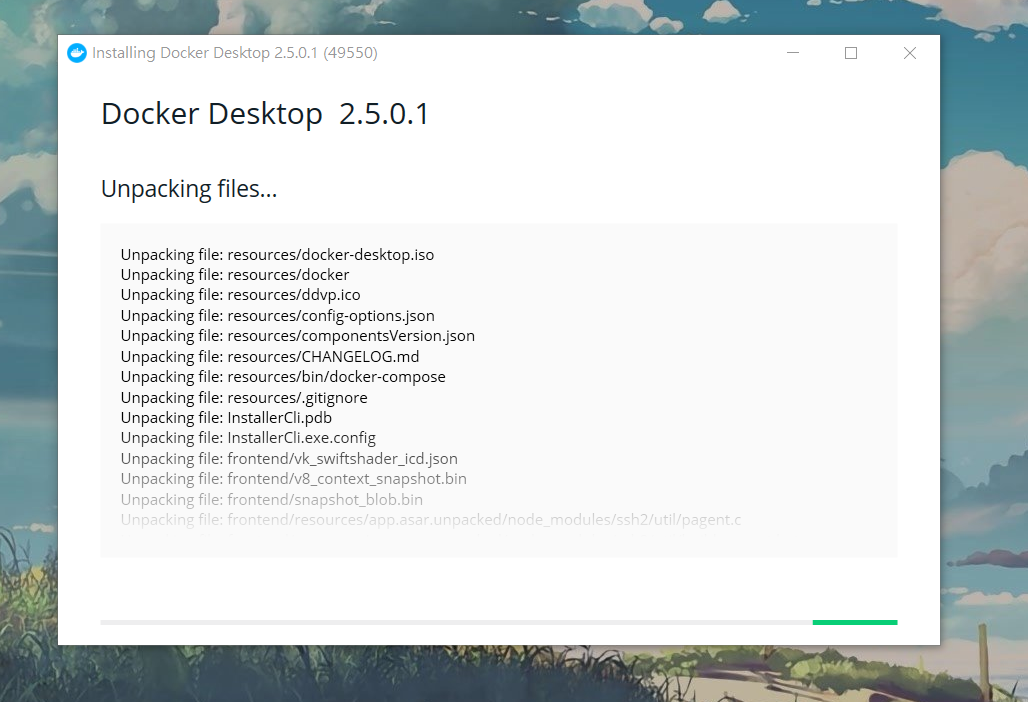Minimize the Docker Desktop installer window
The image size is (1028, 702).
tap(793, 53)
